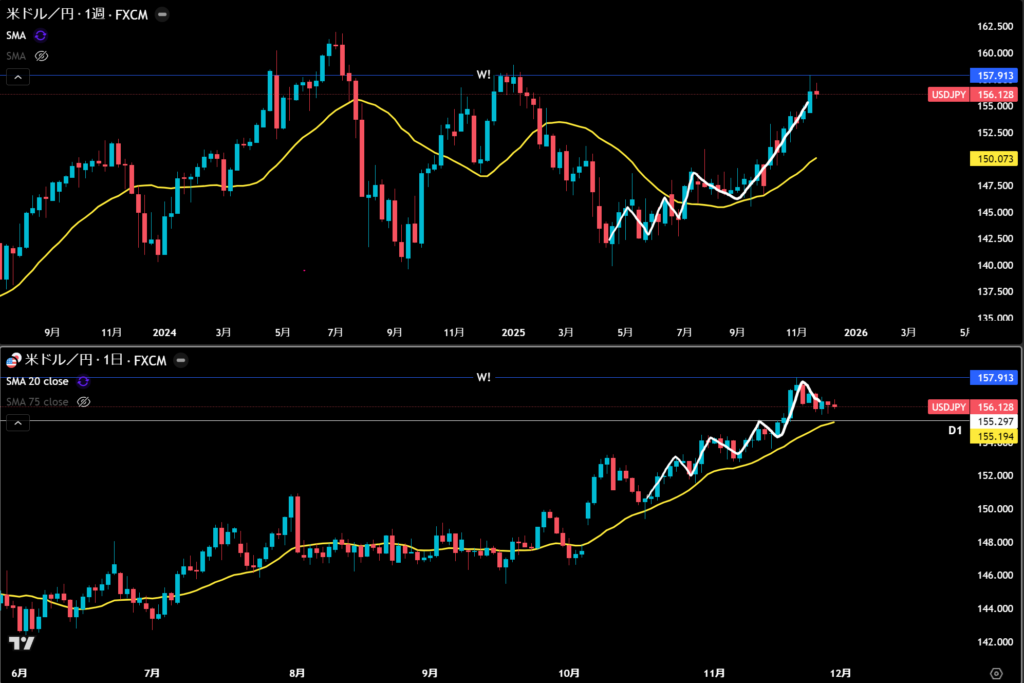
Task: Collapse the weekly chart indicator legend
Action: coord(19,77)
